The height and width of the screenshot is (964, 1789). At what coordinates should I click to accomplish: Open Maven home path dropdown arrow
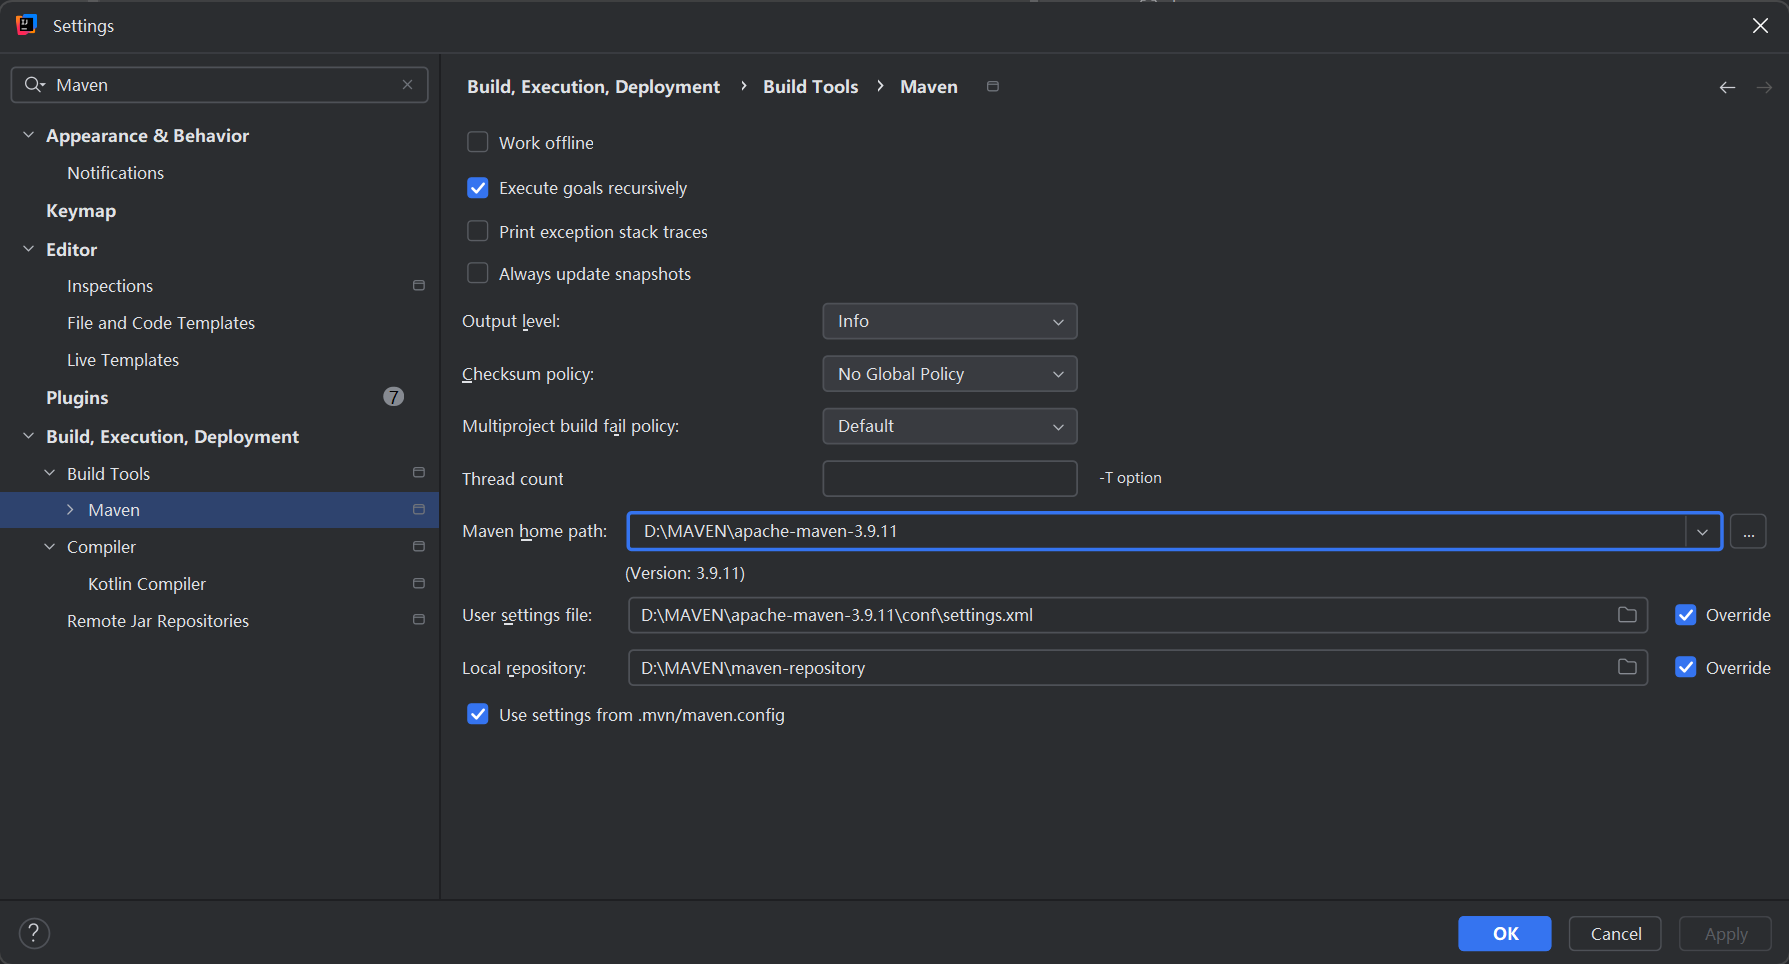coord(1702,531)
